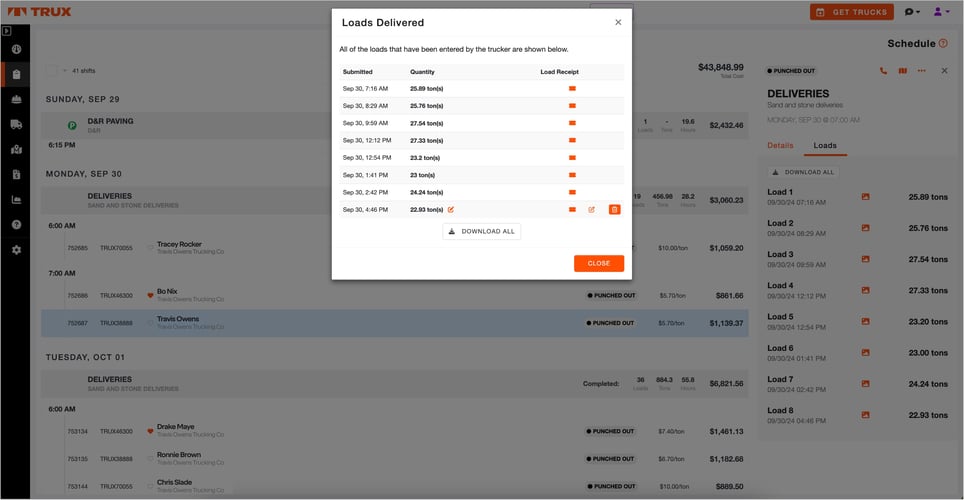Open Schedule clipboard icon in sidebar
This screenshot has height=500, width=964.
[x=17, y=74]
